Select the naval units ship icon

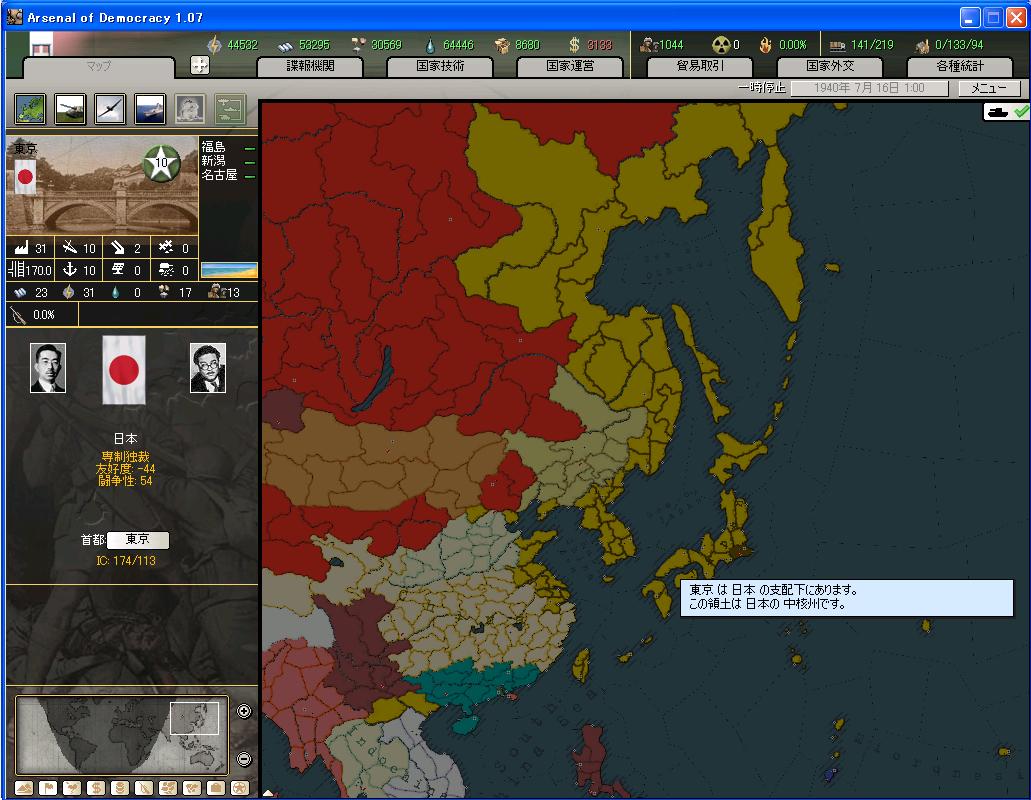tap(150, 108)
